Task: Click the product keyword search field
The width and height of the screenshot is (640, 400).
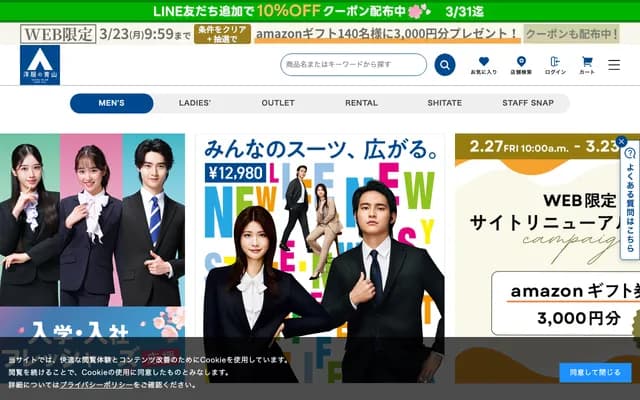Action: [x=350, y=65]
